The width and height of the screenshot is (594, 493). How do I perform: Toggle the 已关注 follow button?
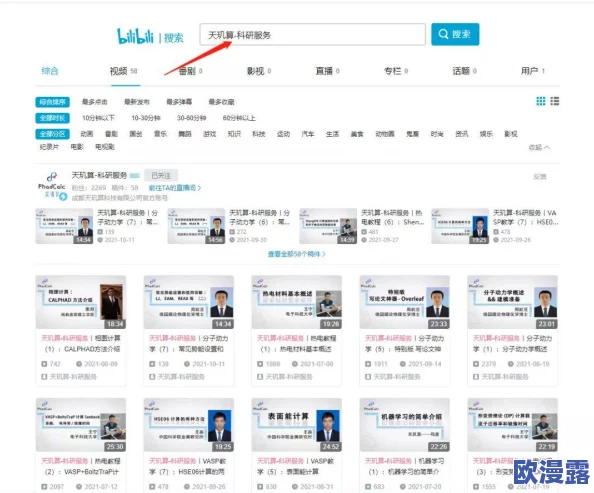click(x=161, y=175)
